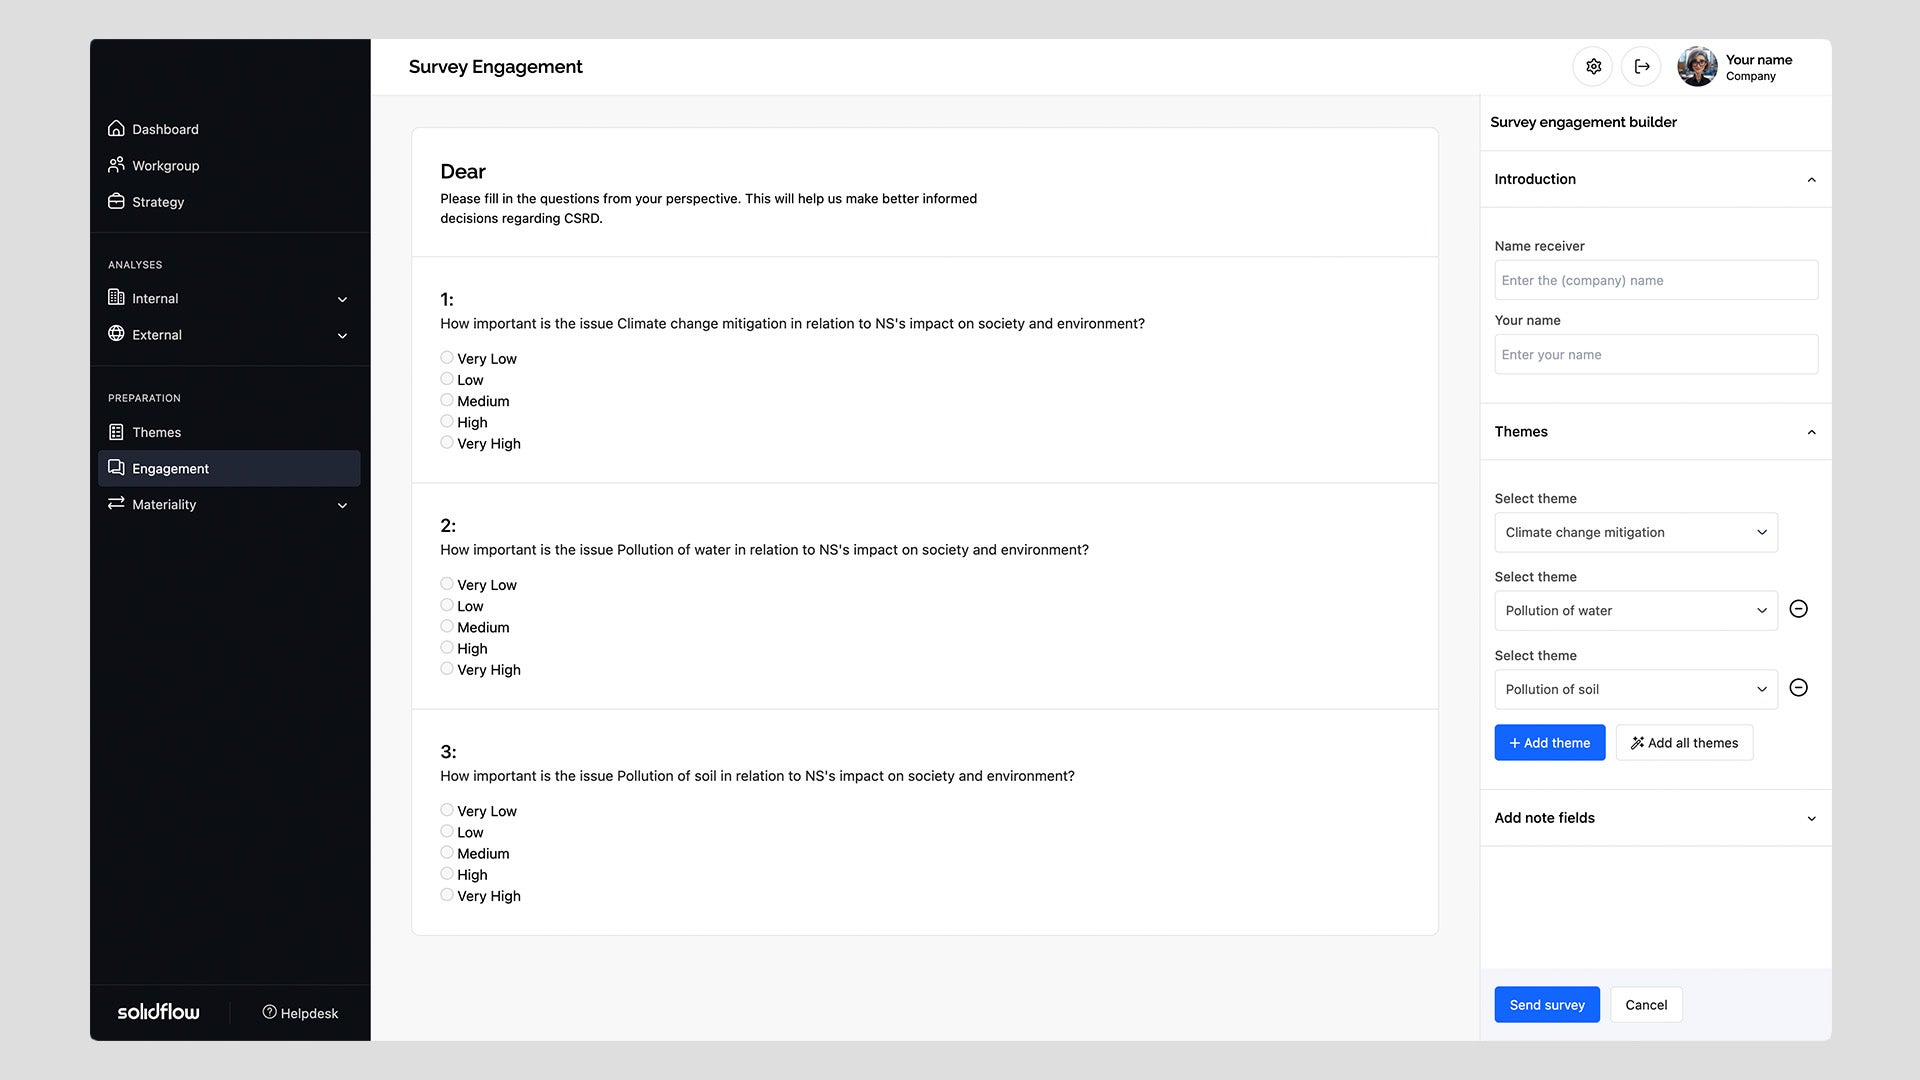1920x1080 pixels.
Task: Open the Climate change mitigation theme dropdown
Action: tap(1635, 532)
